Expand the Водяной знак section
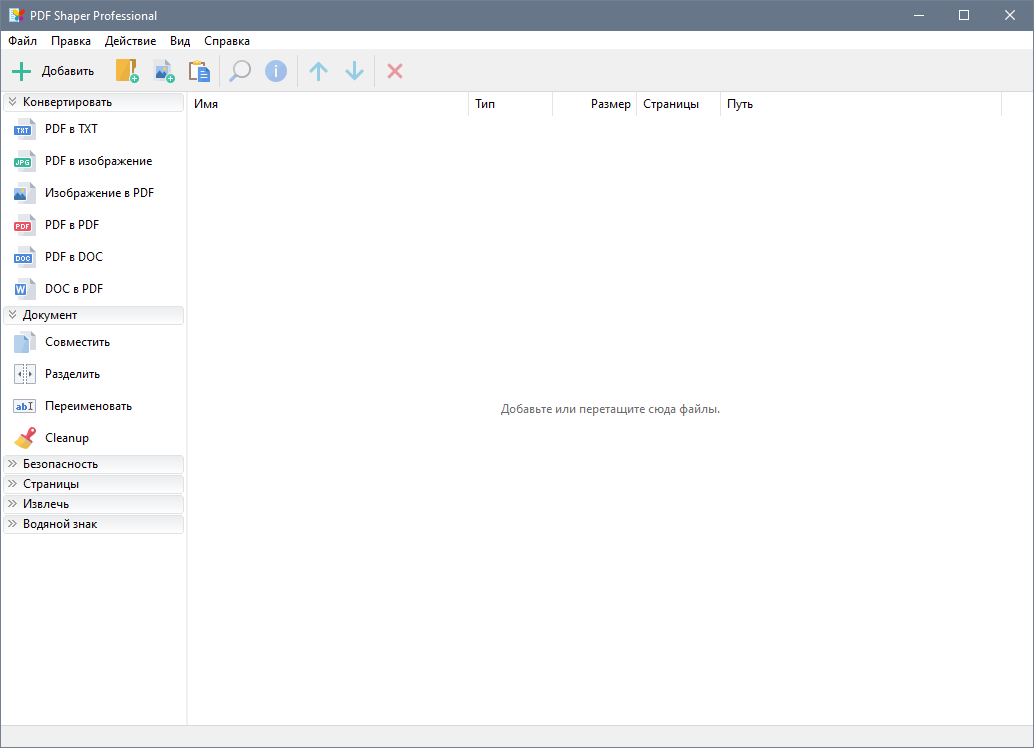The height and width of the screenshot is (748, 1034). click(94, 524)
